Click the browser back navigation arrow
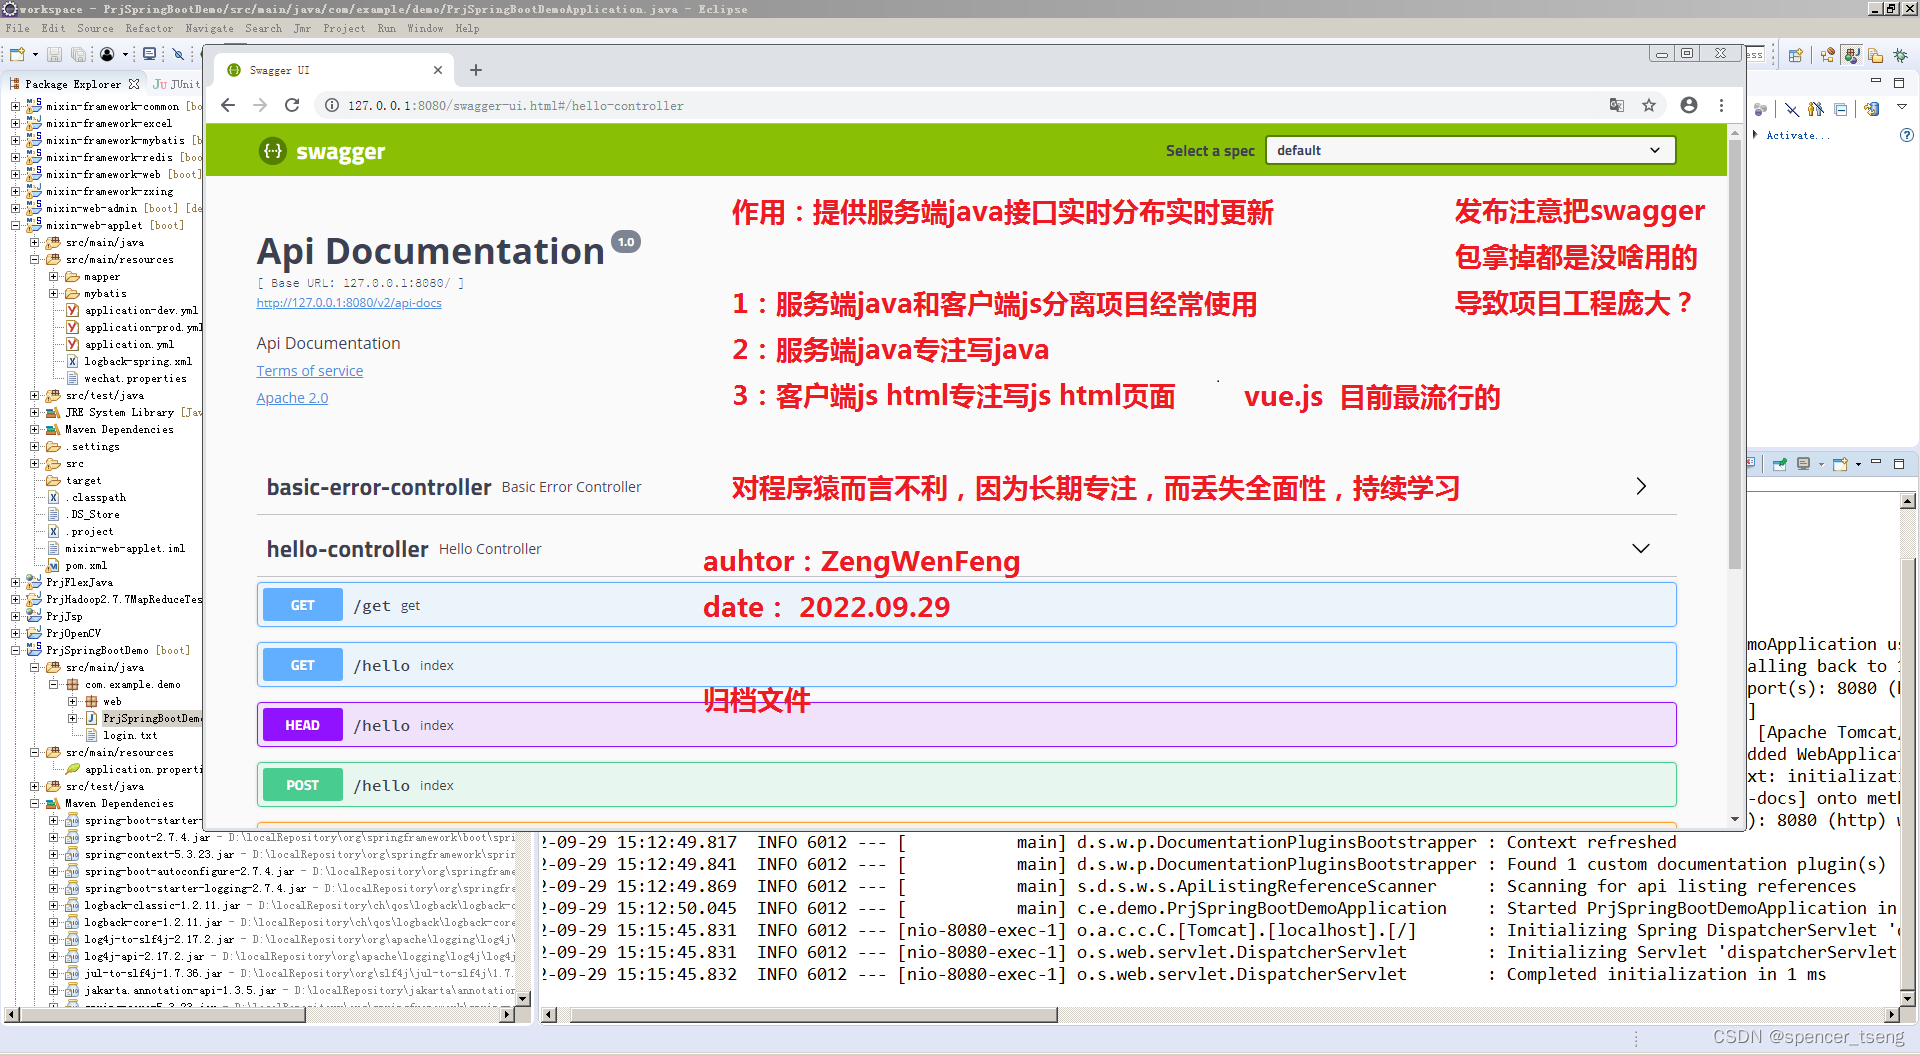 pyautogui.click(x=228, y=105)
